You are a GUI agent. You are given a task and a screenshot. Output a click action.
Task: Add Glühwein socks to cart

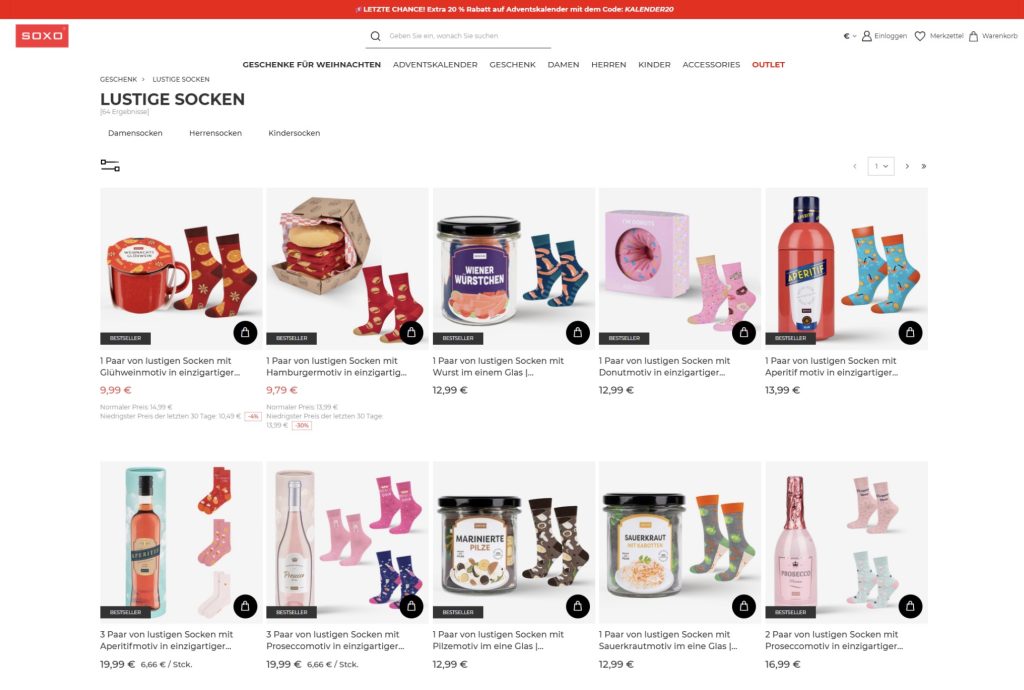click(245, 333)
